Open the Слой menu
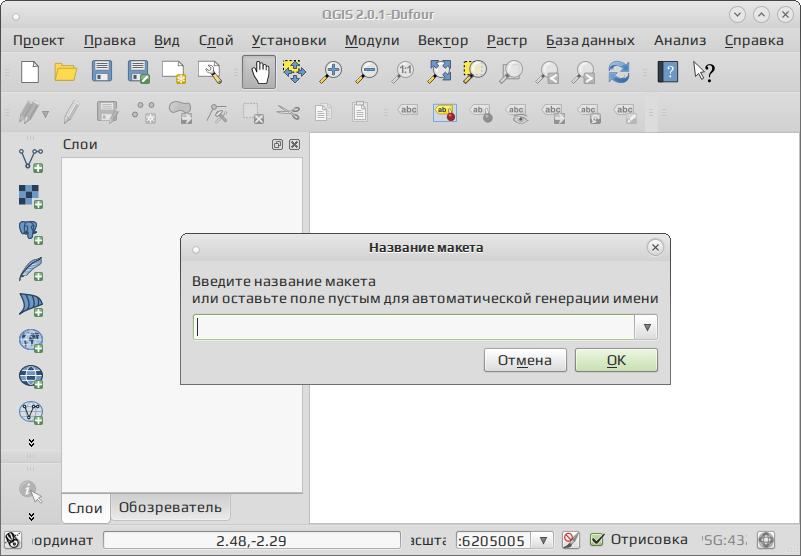The height and width of the screenshot is (556, 801). point(216,40)
